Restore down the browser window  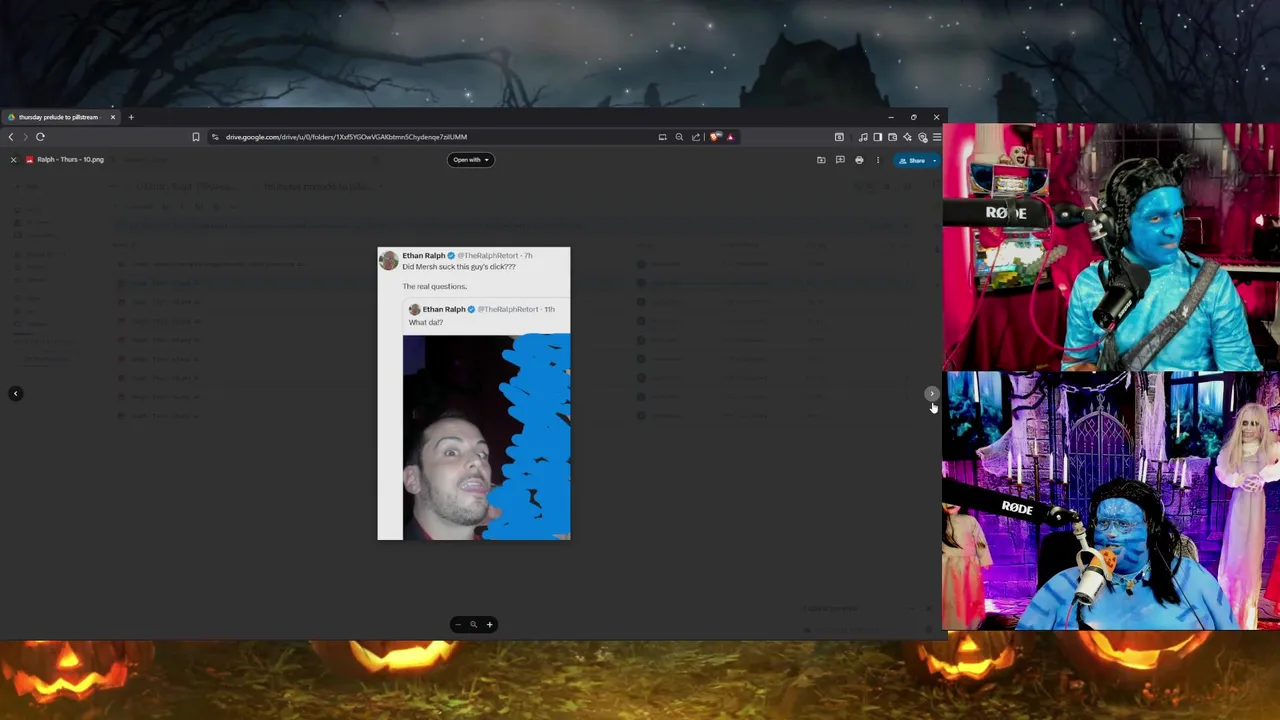914,117
